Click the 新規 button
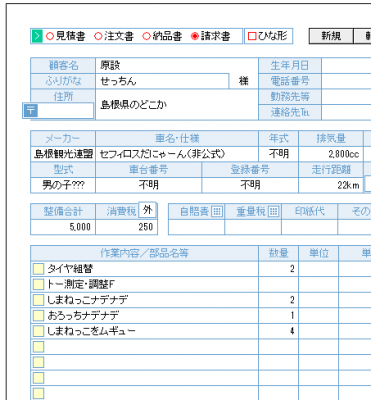371x400 pixels. 331,36
